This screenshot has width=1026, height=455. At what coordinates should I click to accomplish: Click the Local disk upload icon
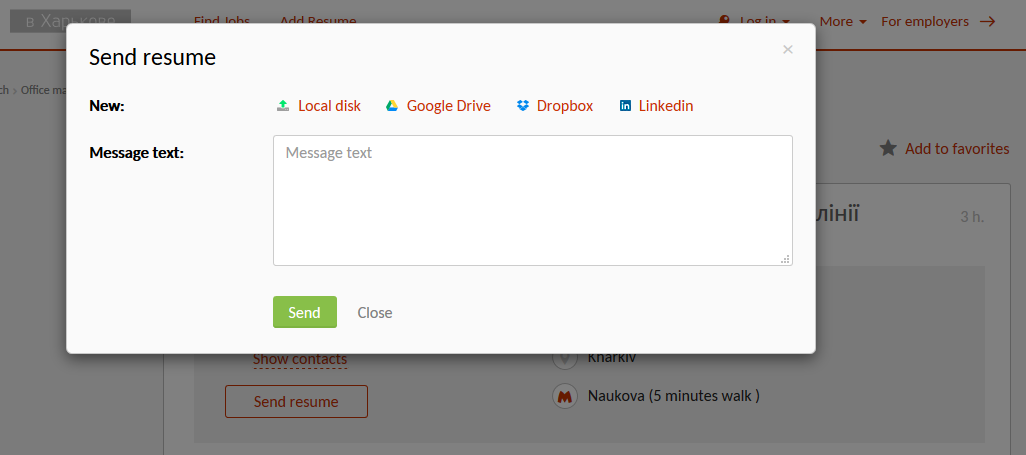tap(283, 106)
